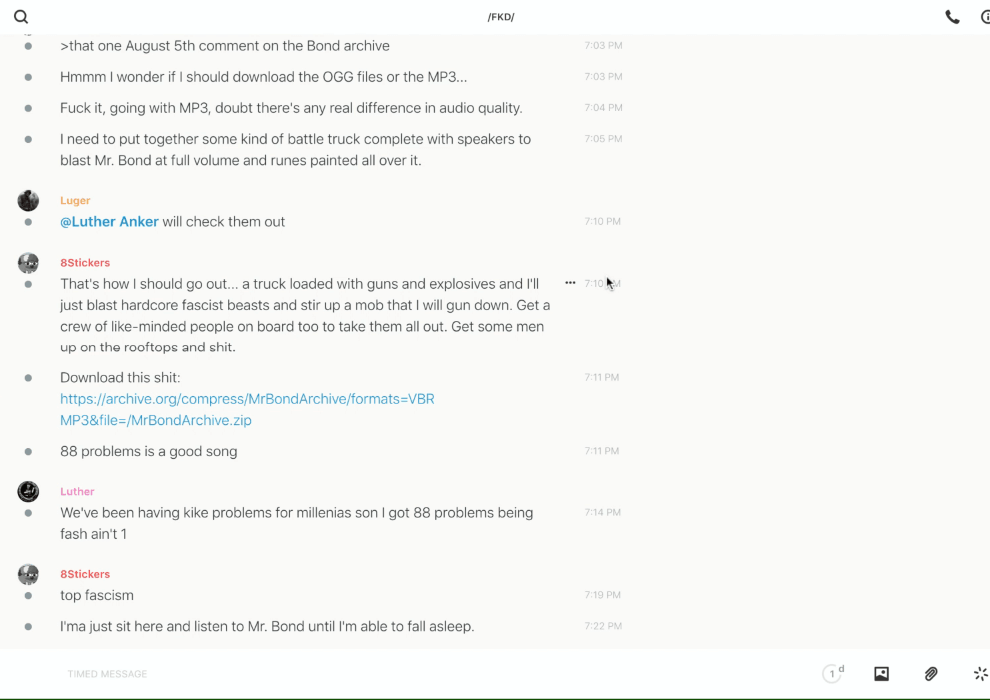
Task: Click the 7:22 PM timestamp
Action: pos(603,626)
